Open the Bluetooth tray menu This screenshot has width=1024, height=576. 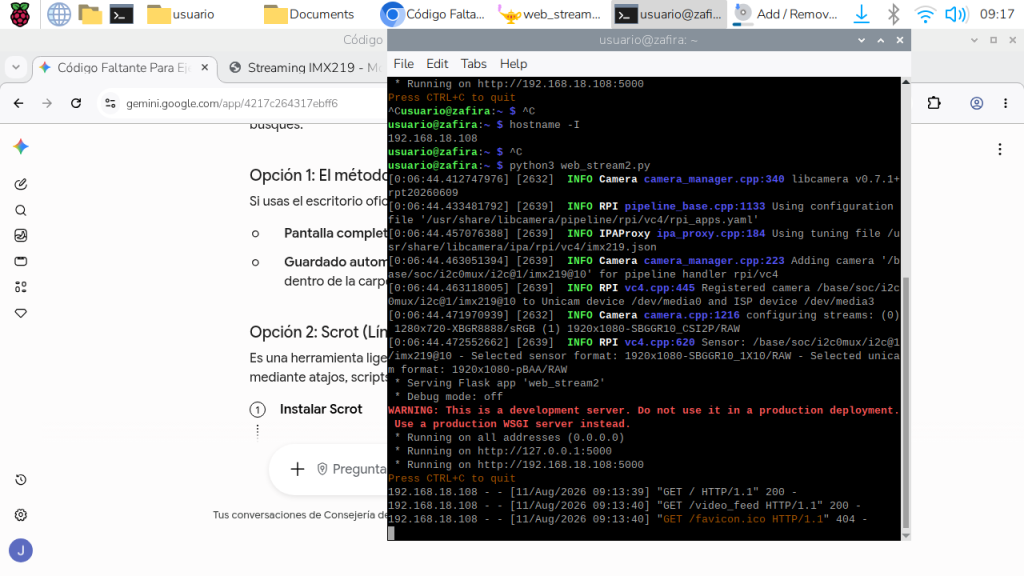click(x=893, y=14)
